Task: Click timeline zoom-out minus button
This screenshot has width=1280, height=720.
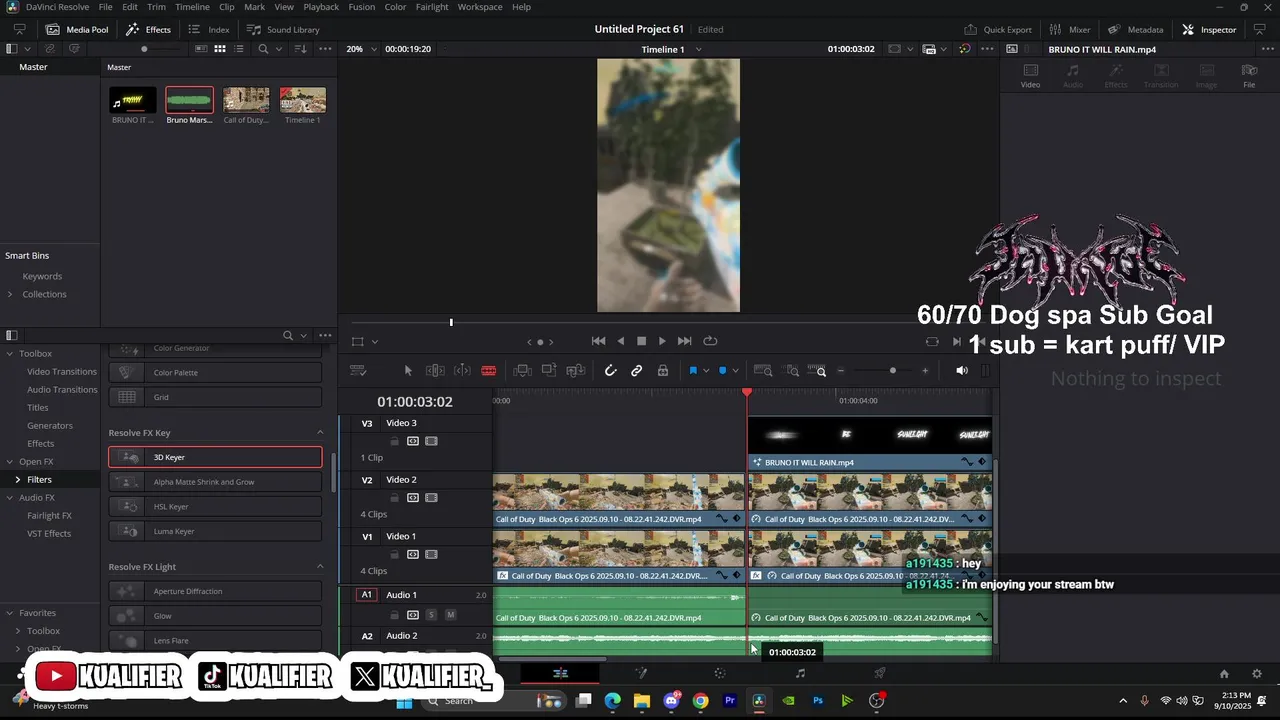Action: 841,371
